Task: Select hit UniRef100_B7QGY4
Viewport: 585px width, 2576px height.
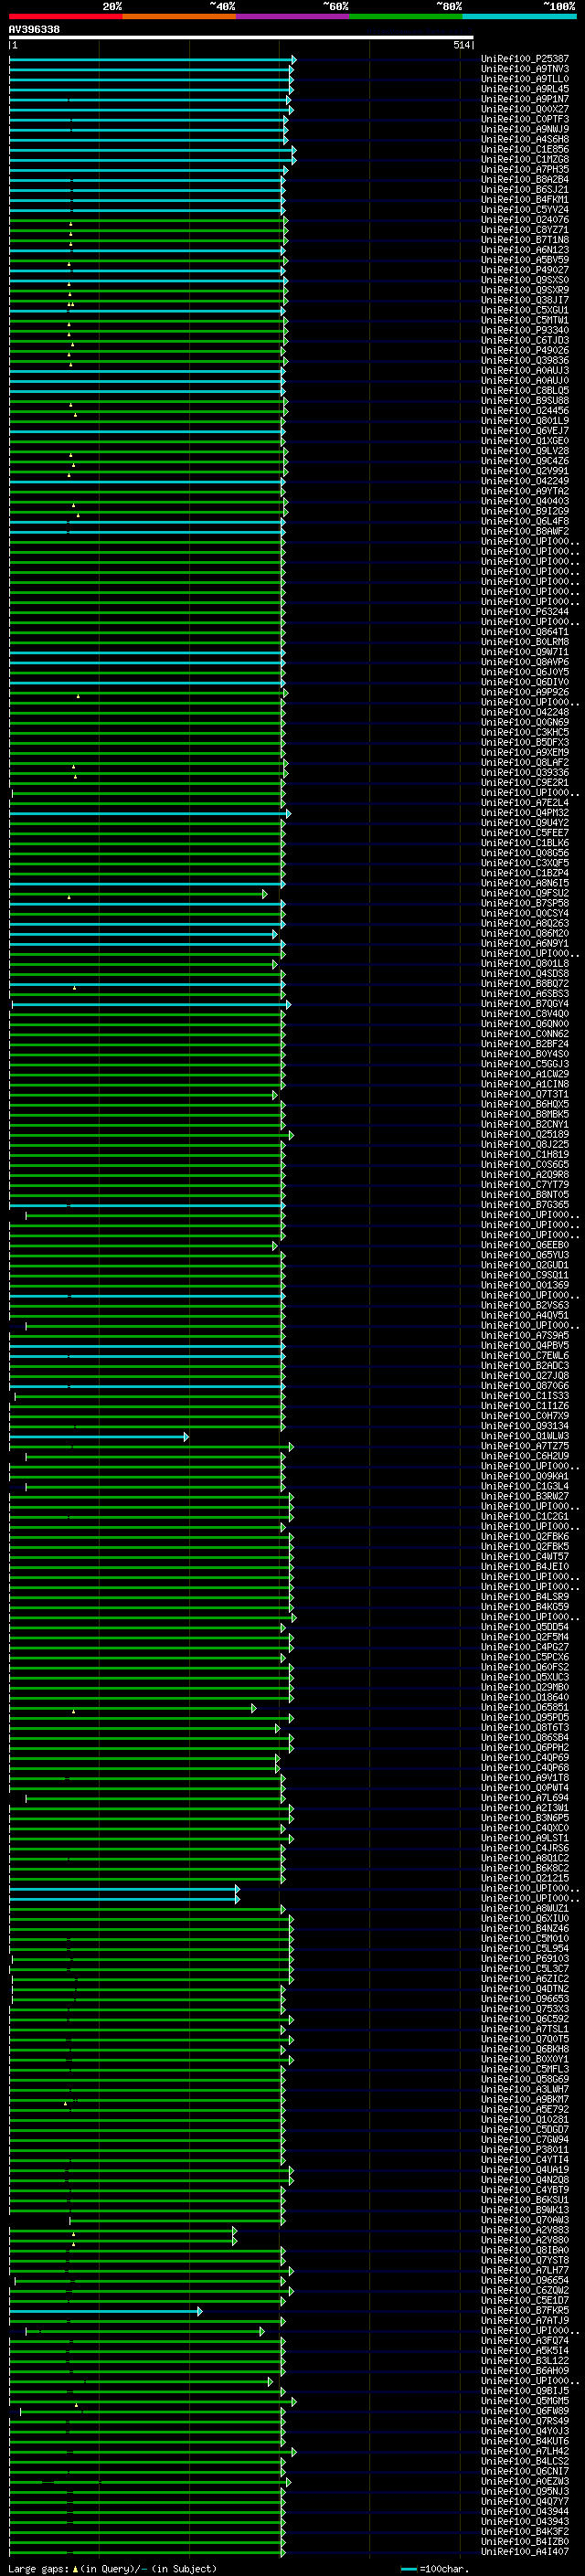Action: (525, 1004)
